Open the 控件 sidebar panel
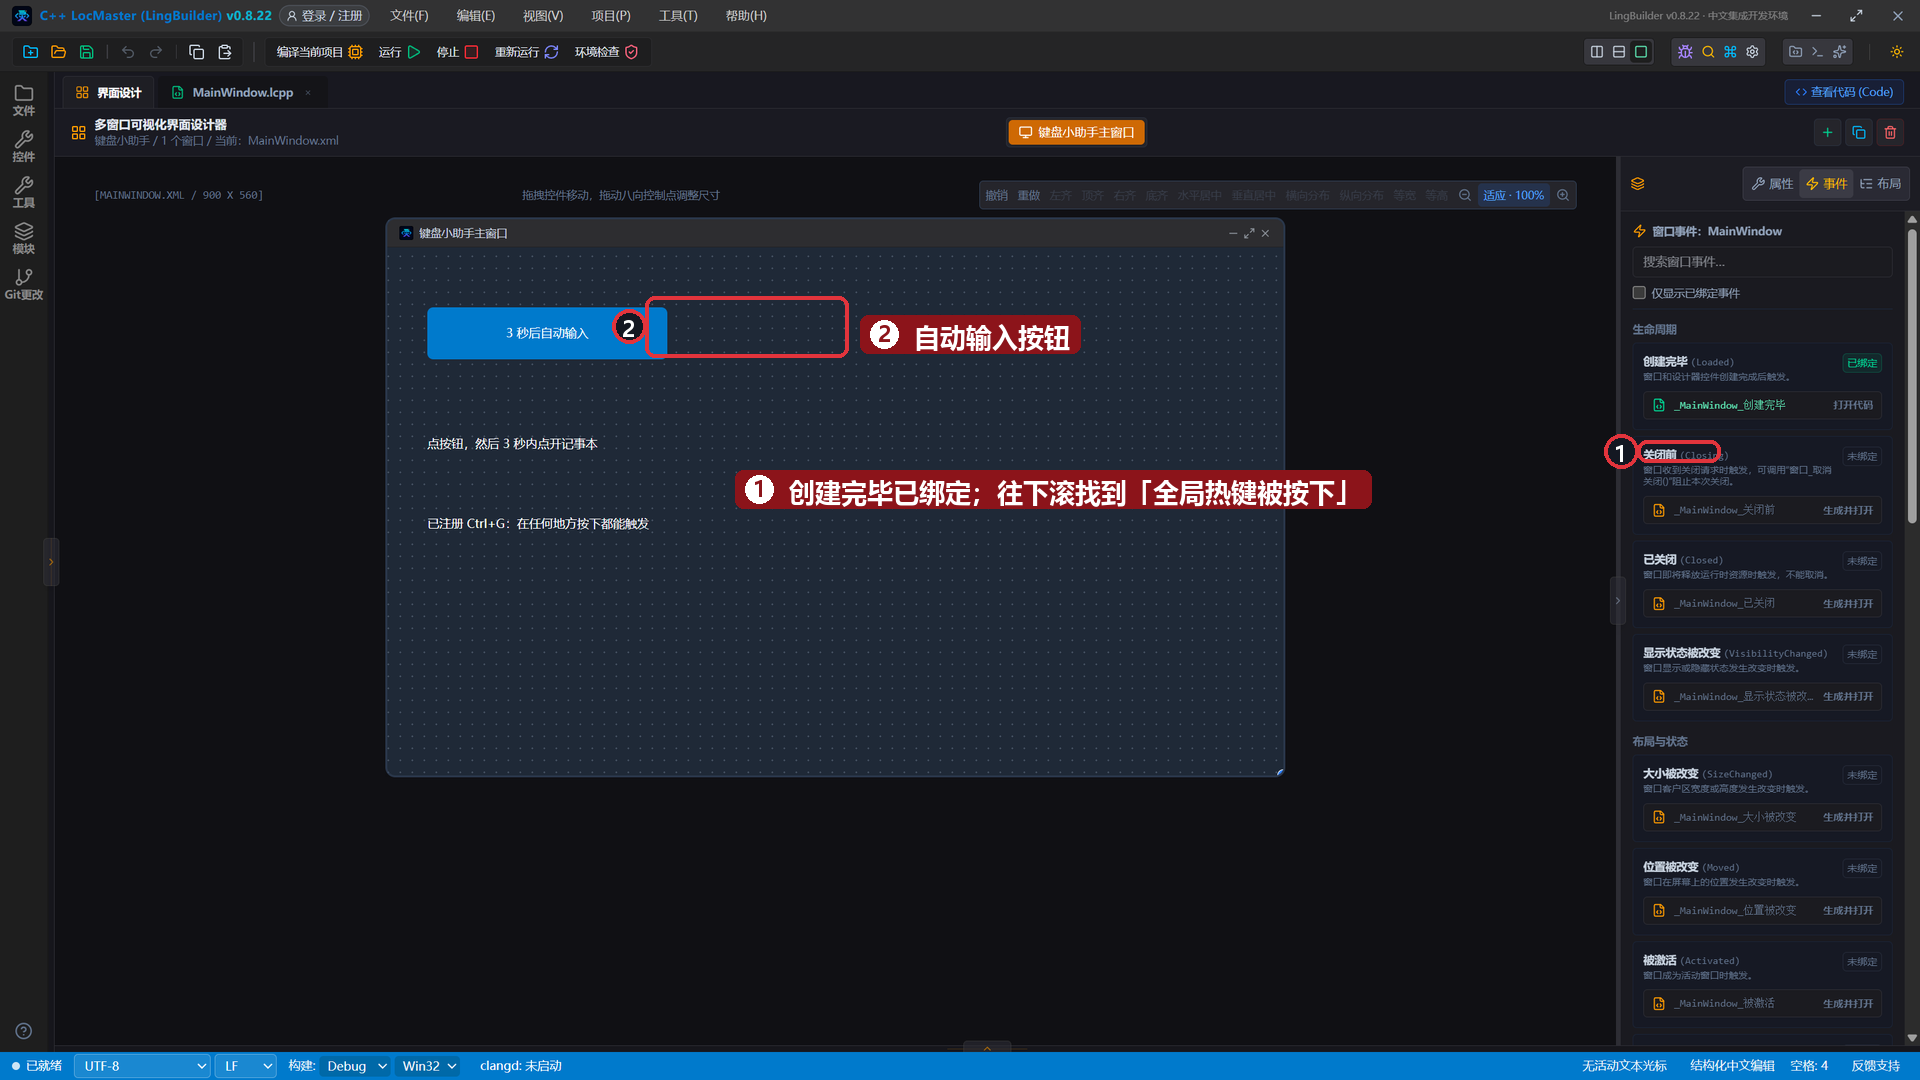The image size is (1920, 1080). (x=24, y=146)
